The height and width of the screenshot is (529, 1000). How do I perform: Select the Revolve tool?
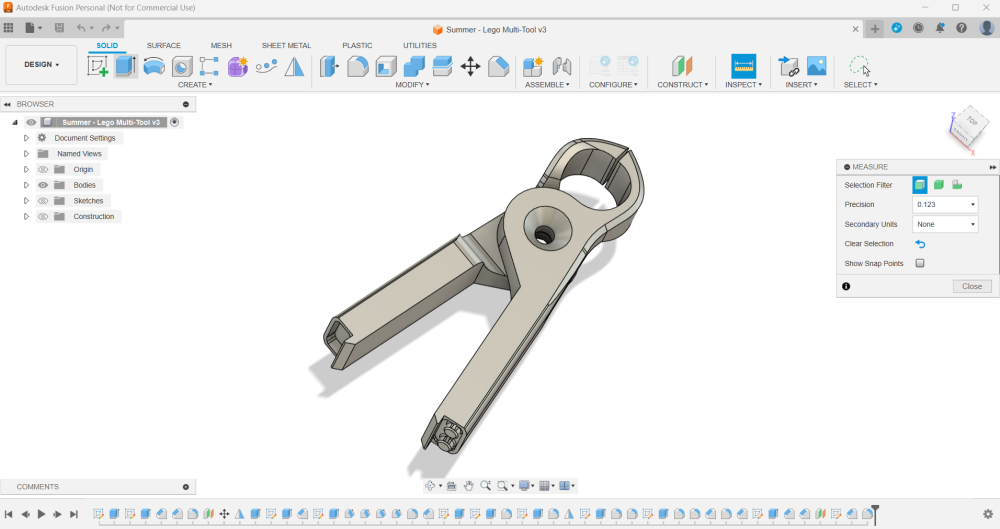pos(154,67)
